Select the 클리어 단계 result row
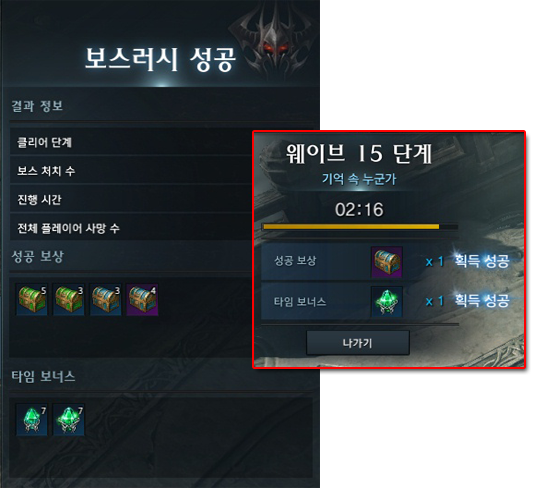 coord(131,142)
